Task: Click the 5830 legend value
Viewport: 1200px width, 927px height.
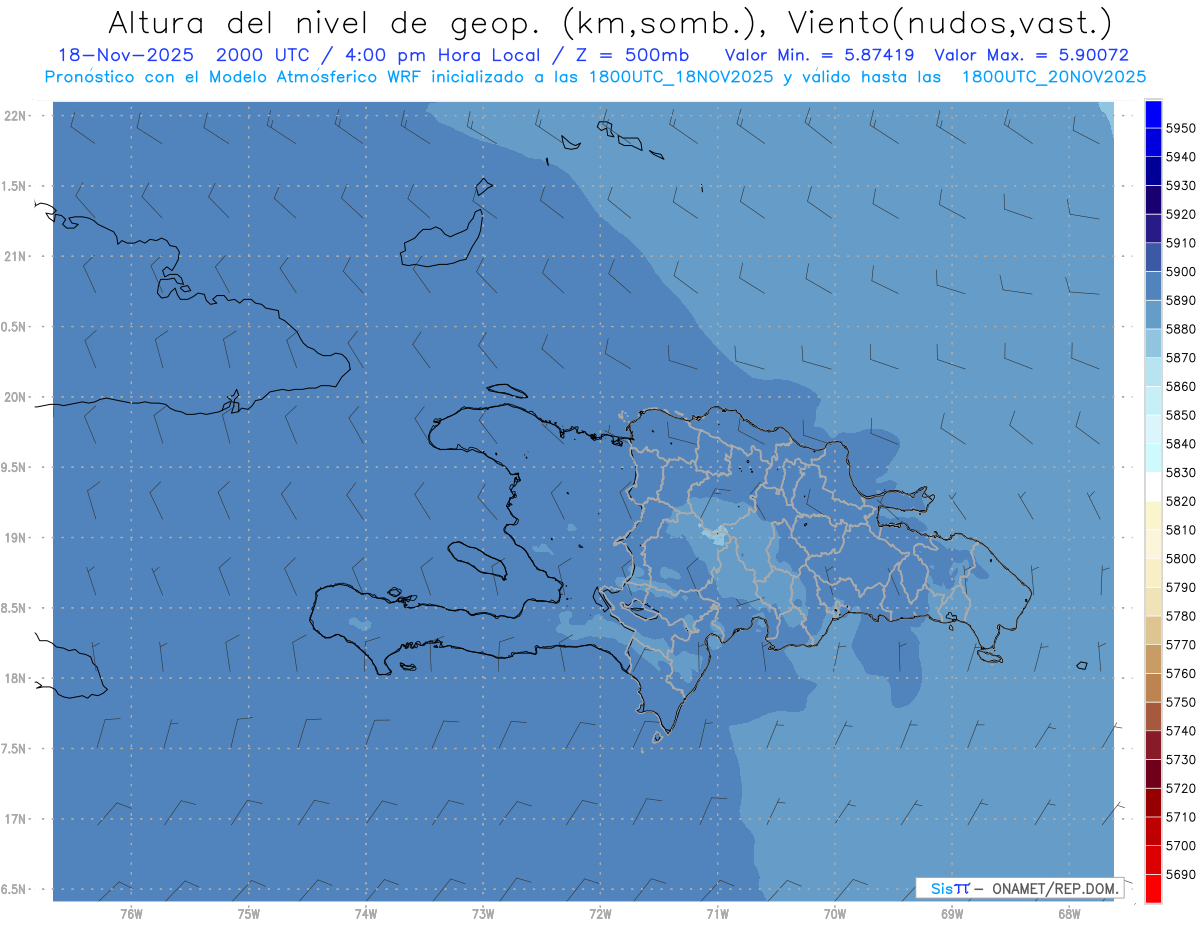Action: [x=1180, y=472]
